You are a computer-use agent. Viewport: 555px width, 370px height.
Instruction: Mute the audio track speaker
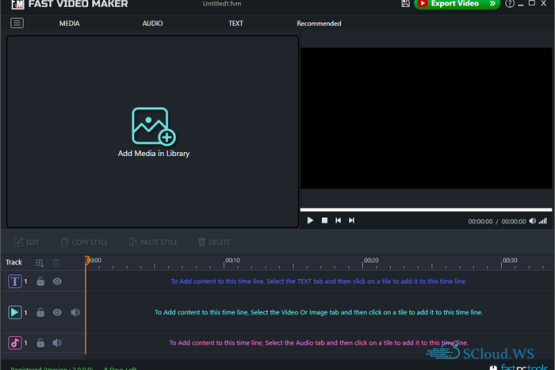pos(57,343)
